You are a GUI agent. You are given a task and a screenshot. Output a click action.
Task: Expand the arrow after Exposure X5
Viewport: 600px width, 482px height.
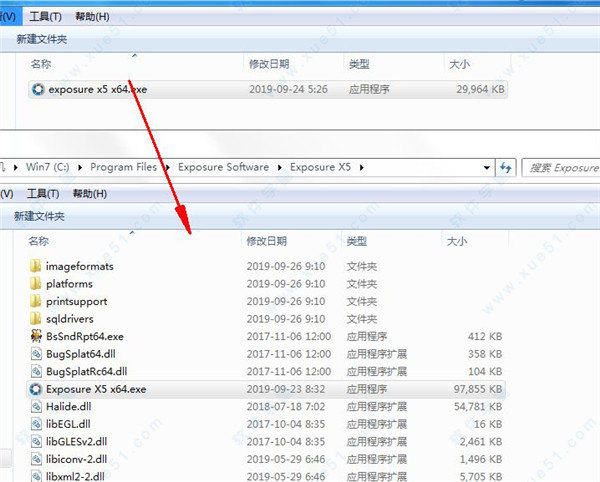pyautogui.click(x=362, y=168)
